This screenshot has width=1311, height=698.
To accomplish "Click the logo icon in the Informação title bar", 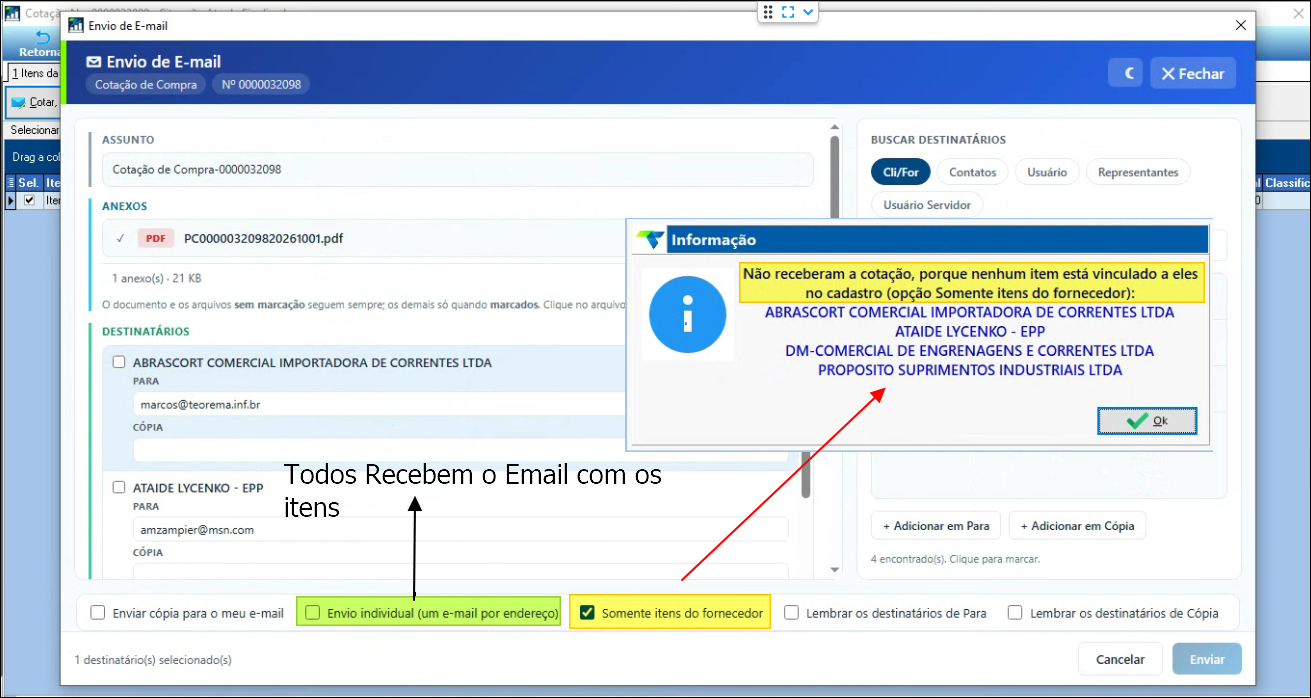I will (x=651, y=240).
